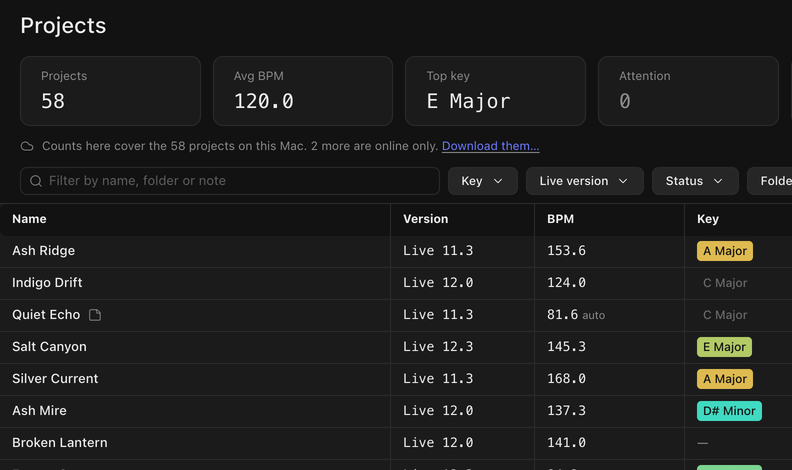Click the 145.3 BPM value
792x470 pixels.
click(x=566, y=347)
